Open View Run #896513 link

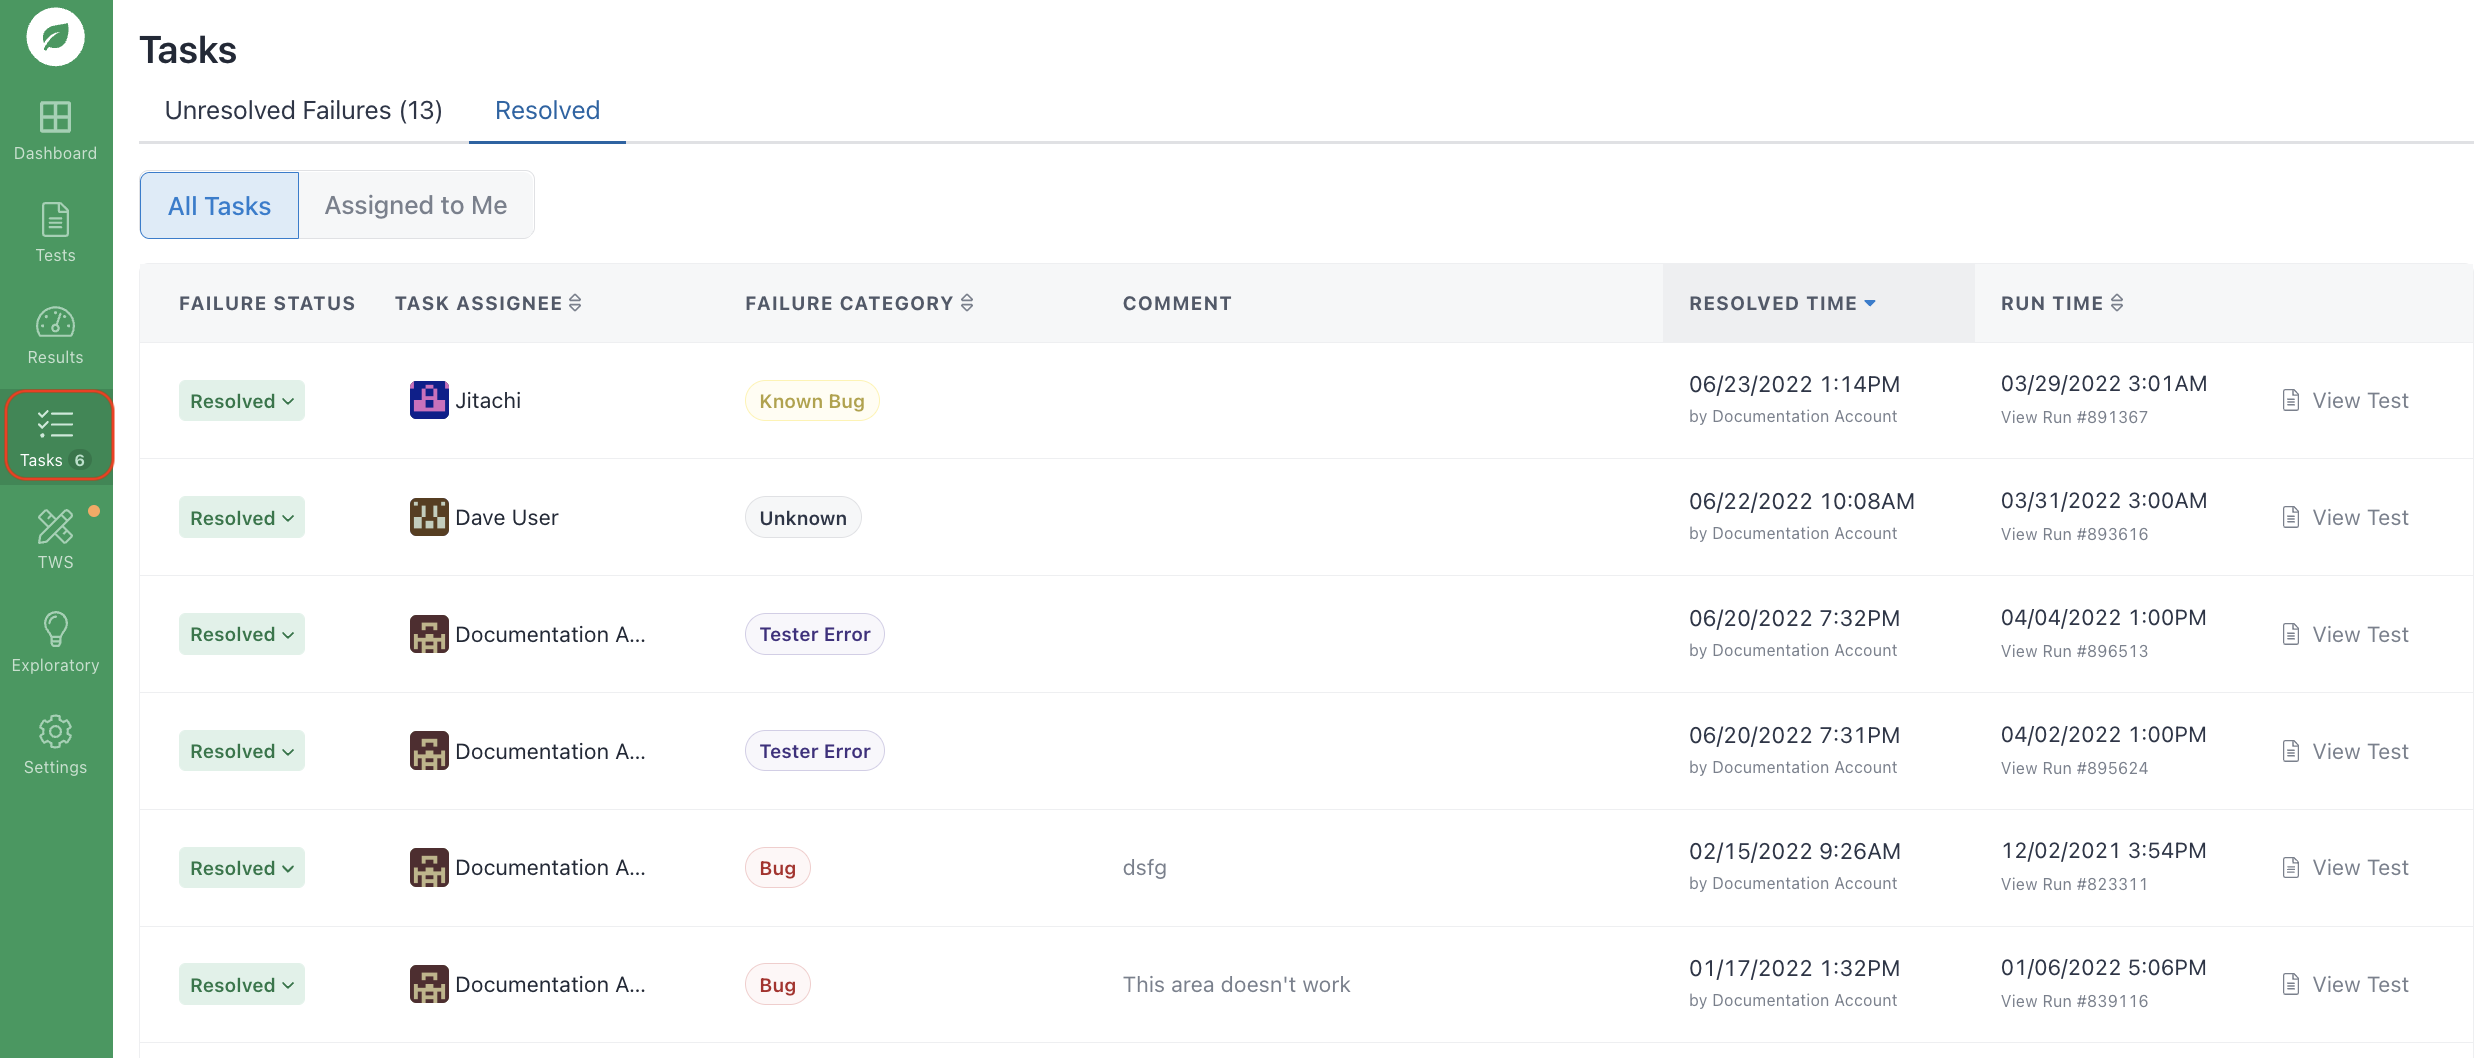[2074, 651]
